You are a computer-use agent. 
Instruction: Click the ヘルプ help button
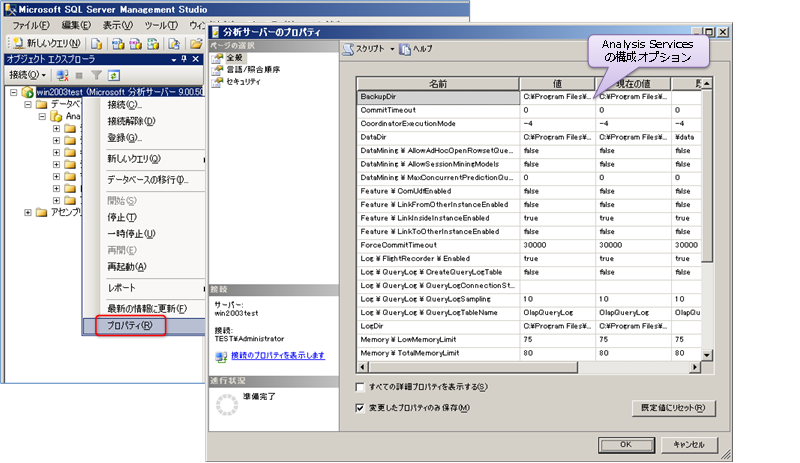click(416, 49)
